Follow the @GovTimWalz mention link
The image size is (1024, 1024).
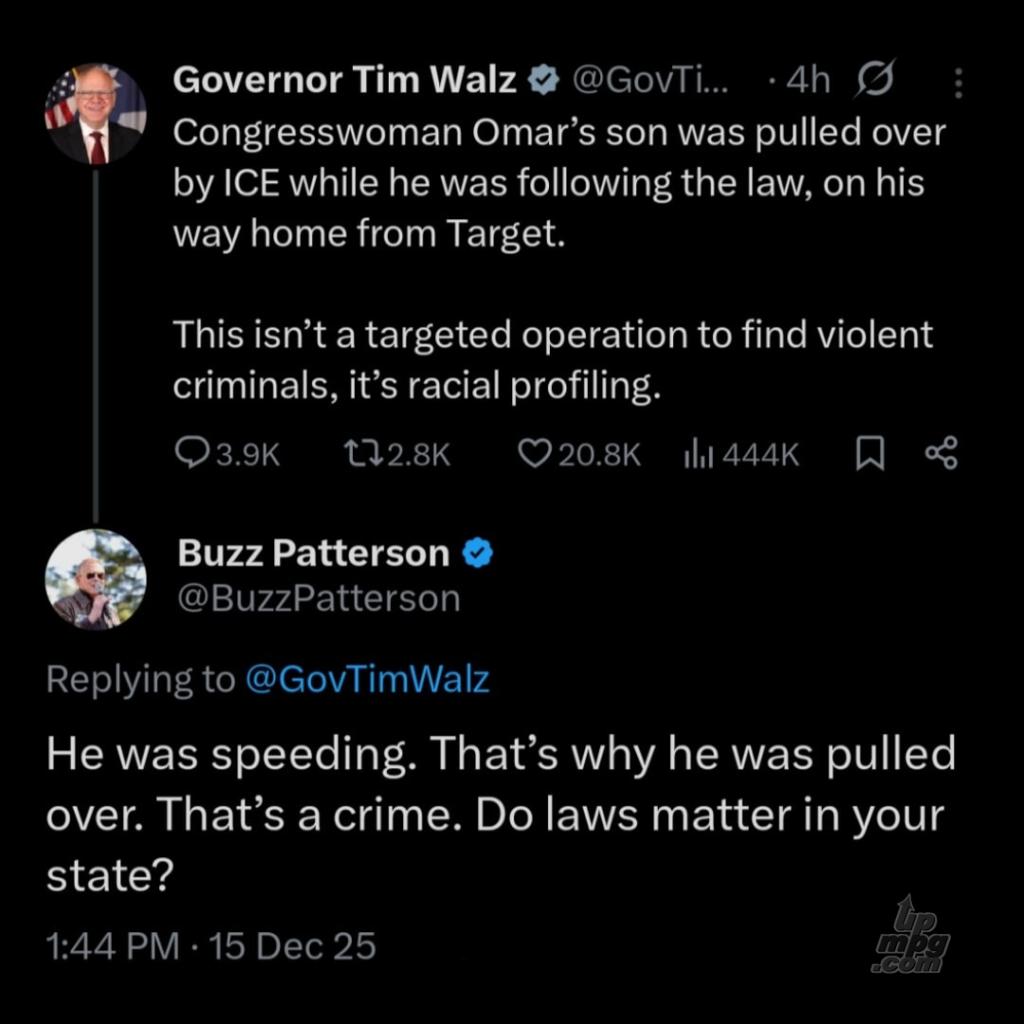point(366,680)
